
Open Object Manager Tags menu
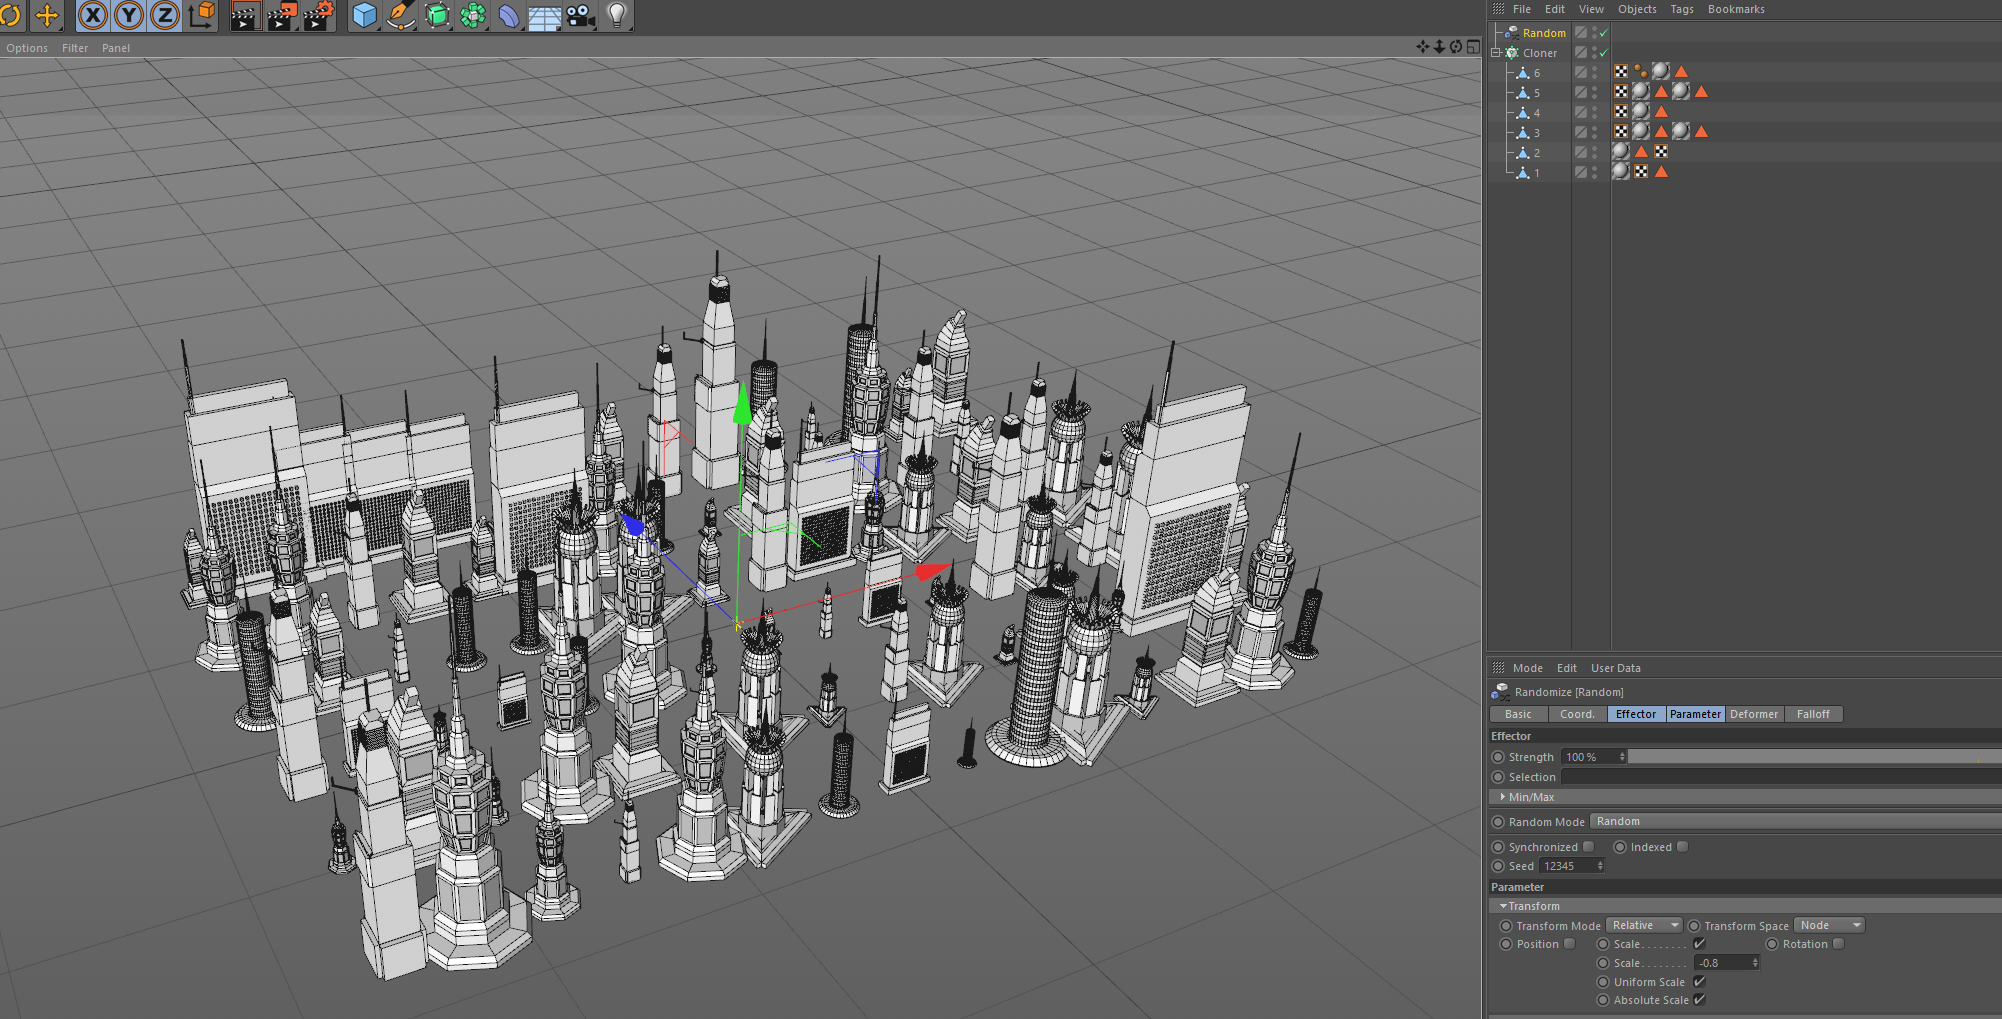click(1682, 9)
